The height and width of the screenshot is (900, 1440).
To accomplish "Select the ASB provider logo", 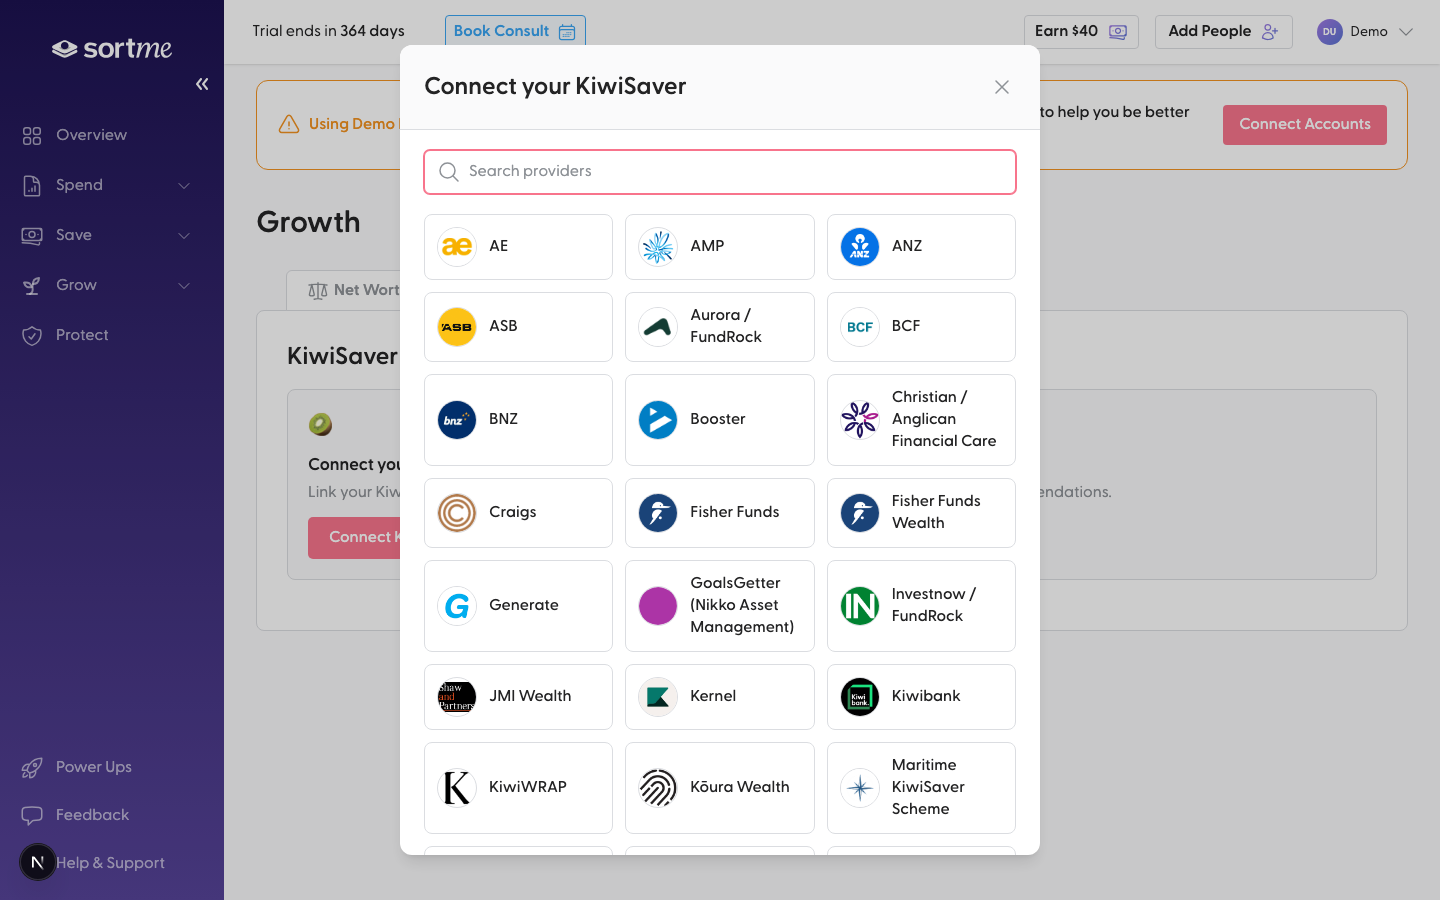I will coord(457,327).
